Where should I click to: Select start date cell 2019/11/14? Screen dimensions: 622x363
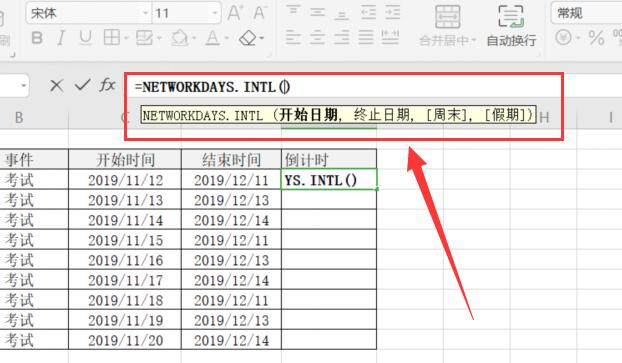coord(125,220)
